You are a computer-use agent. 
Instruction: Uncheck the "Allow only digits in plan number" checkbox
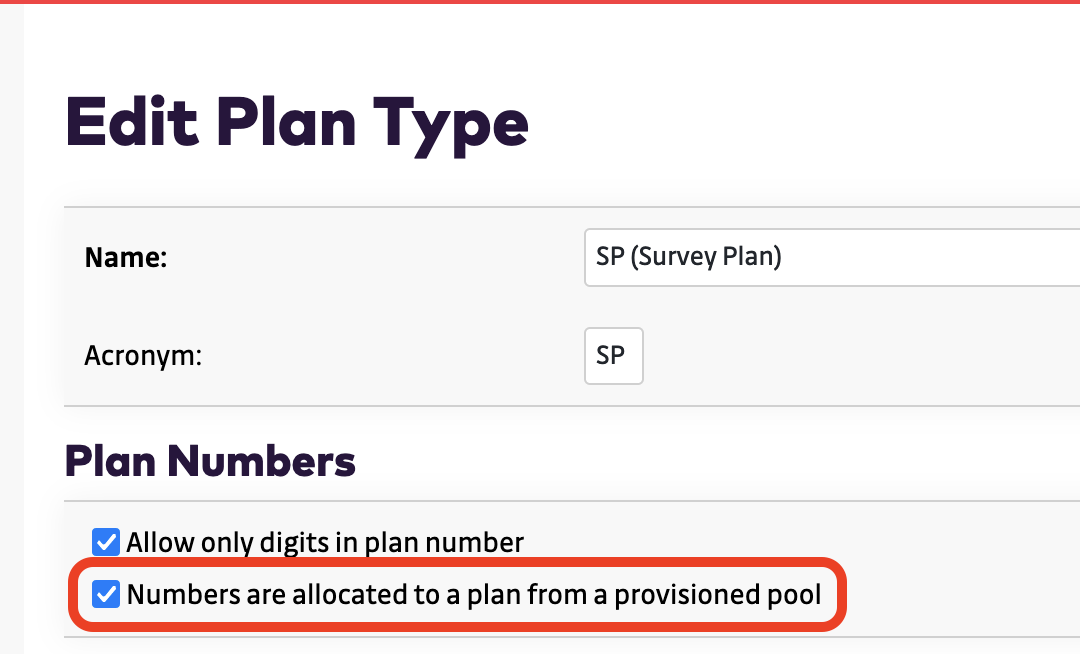tap(105, 542)
